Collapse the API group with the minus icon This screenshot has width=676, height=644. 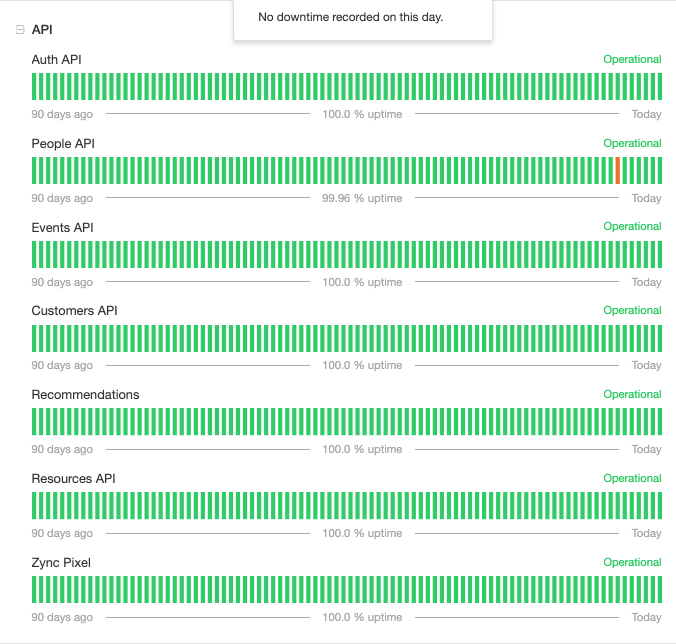click(20, 29)
